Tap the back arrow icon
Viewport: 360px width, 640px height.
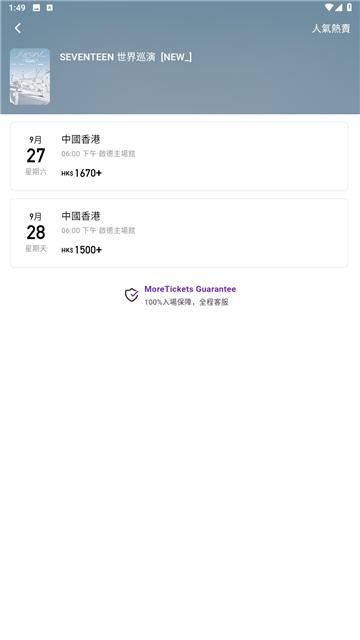[x=18, y=28]
